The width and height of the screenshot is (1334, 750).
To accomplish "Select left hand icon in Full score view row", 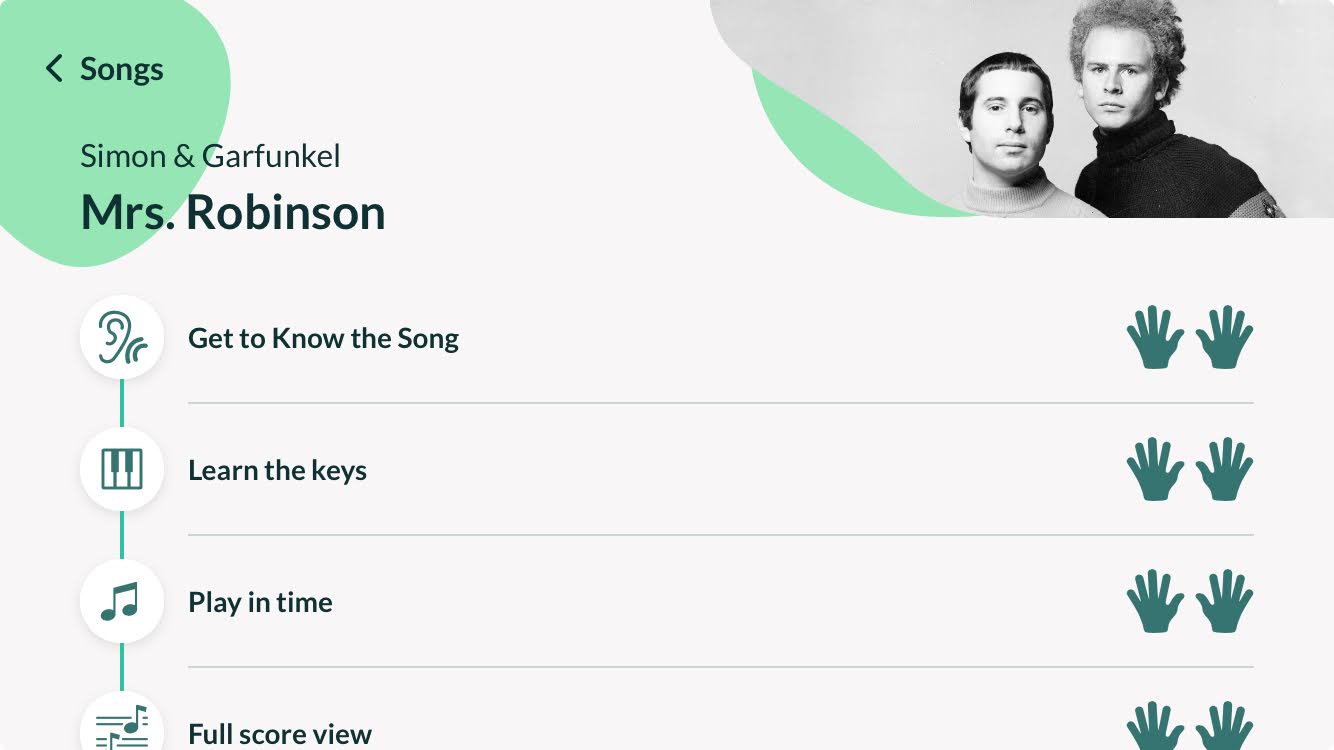I will tap(1155, 726).
